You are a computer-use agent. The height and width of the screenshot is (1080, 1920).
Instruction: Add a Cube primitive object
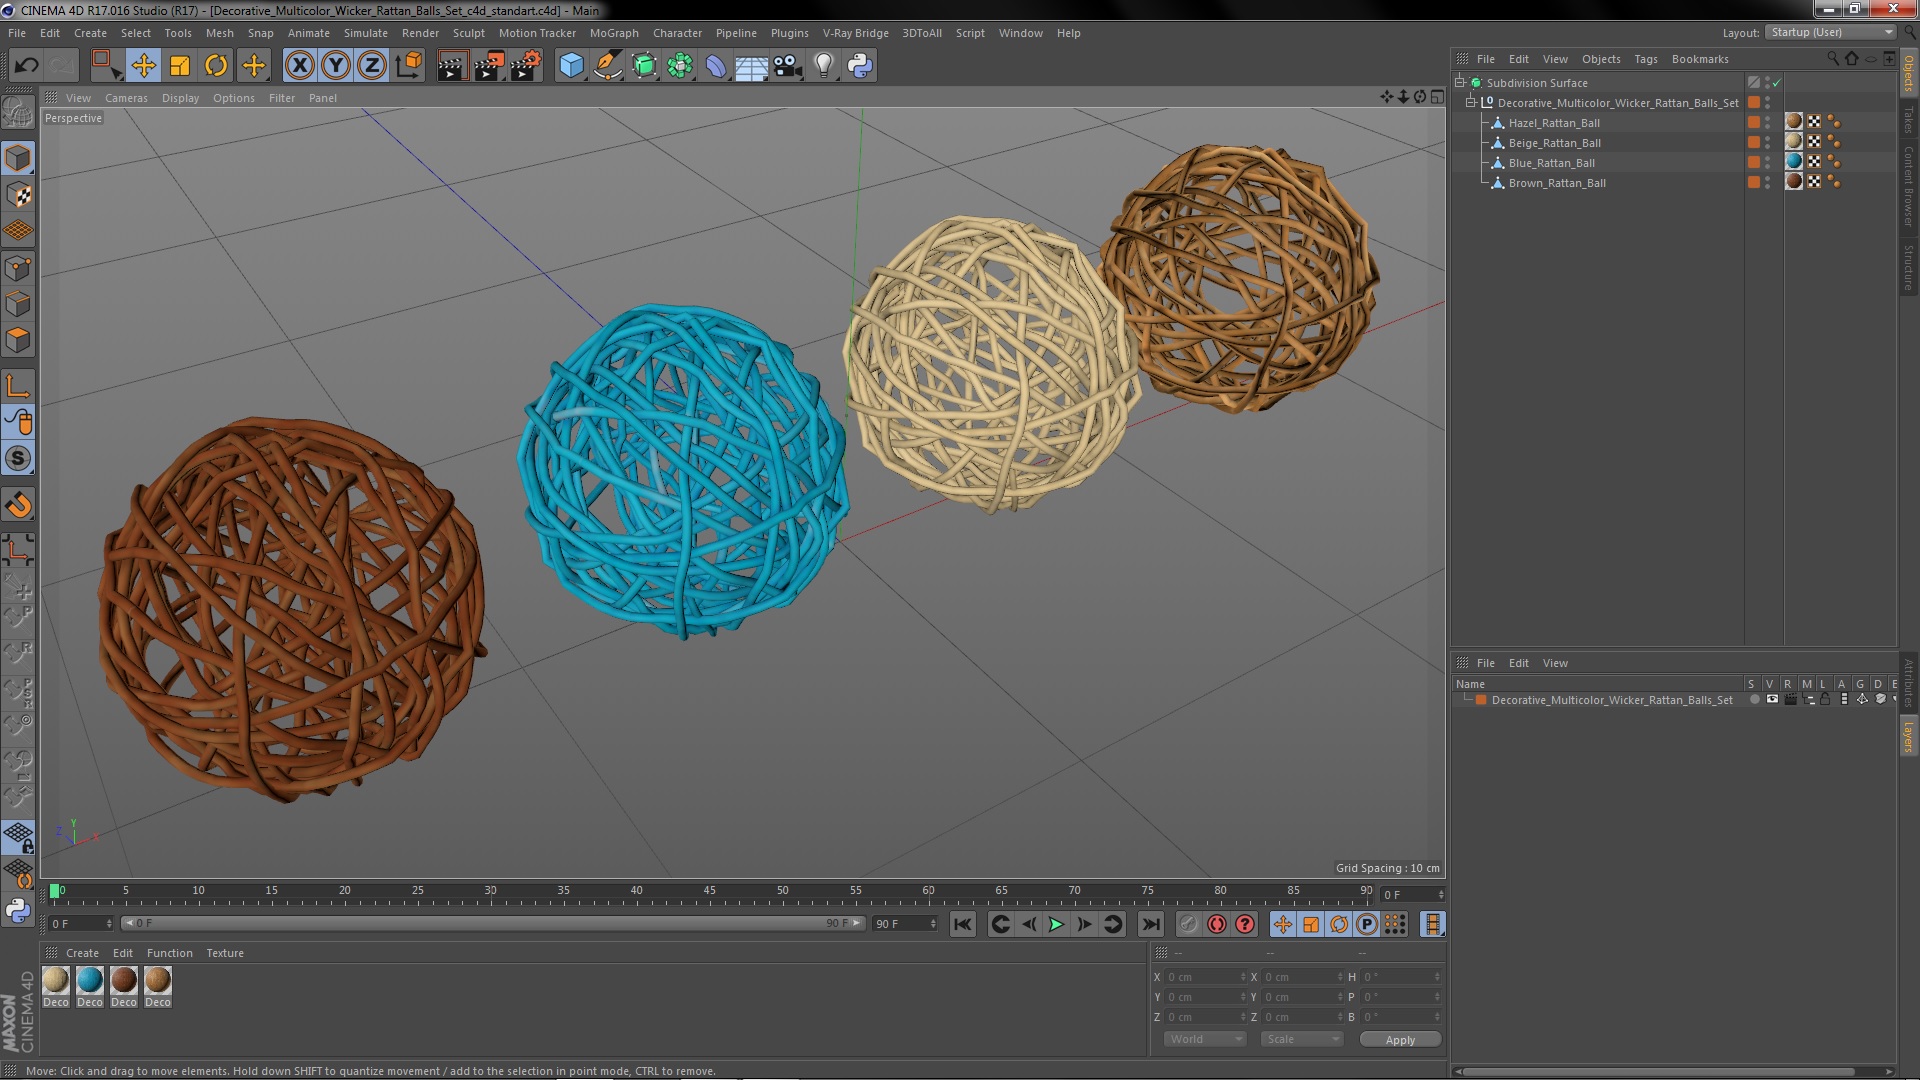point(571,66)
